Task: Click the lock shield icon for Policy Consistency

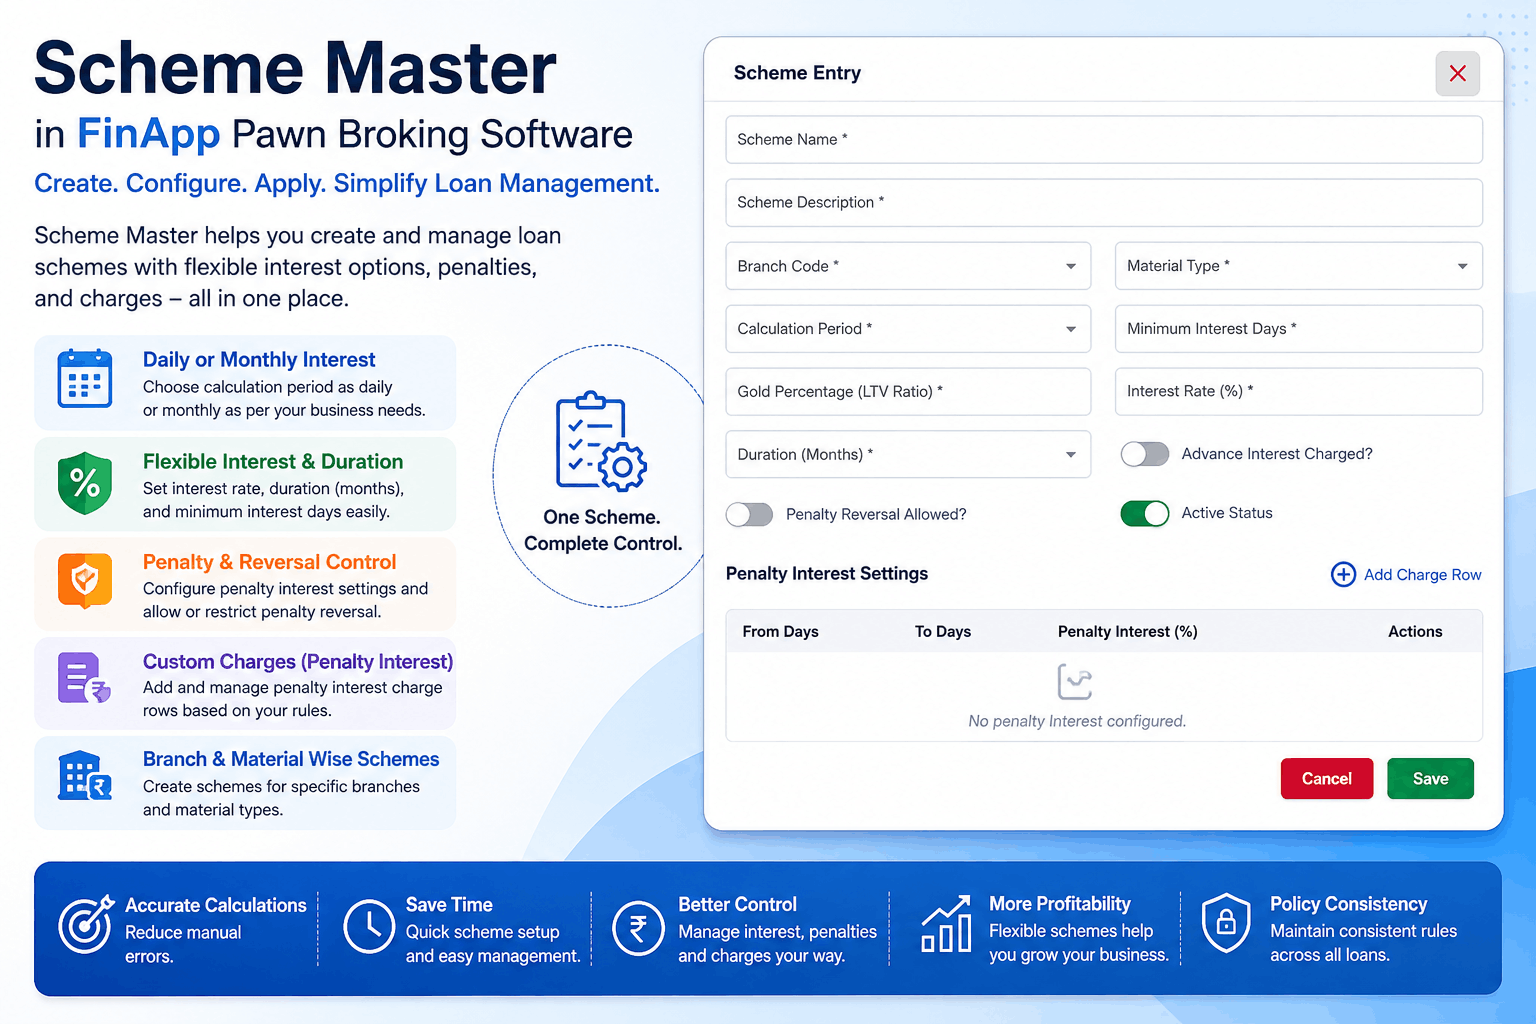Action: [1227, 922]
